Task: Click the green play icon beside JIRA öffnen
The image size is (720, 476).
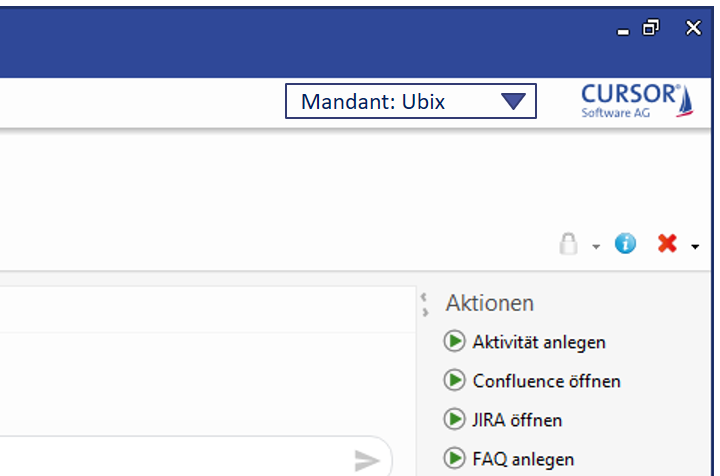Action: click(x=455, y=420)
